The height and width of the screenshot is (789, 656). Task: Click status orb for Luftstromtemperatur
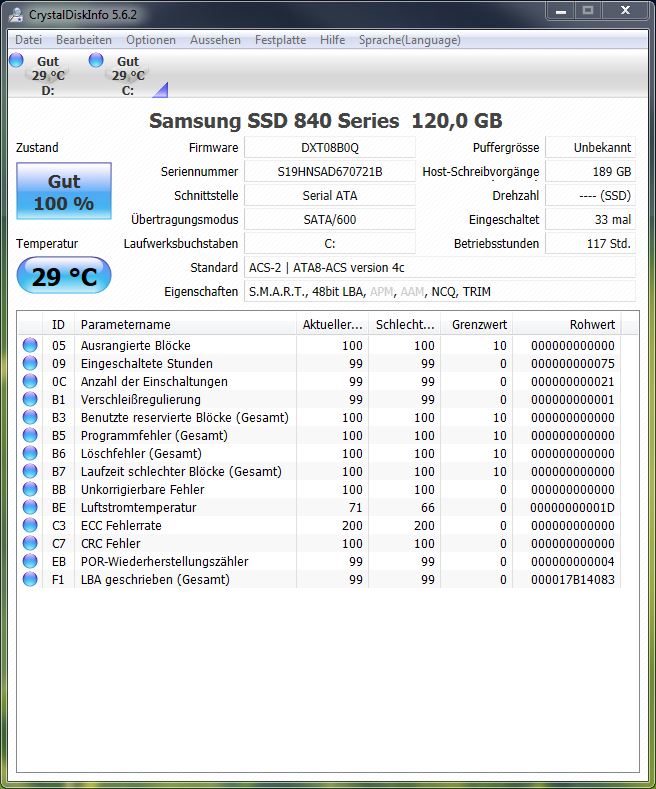tap(30, 507)
